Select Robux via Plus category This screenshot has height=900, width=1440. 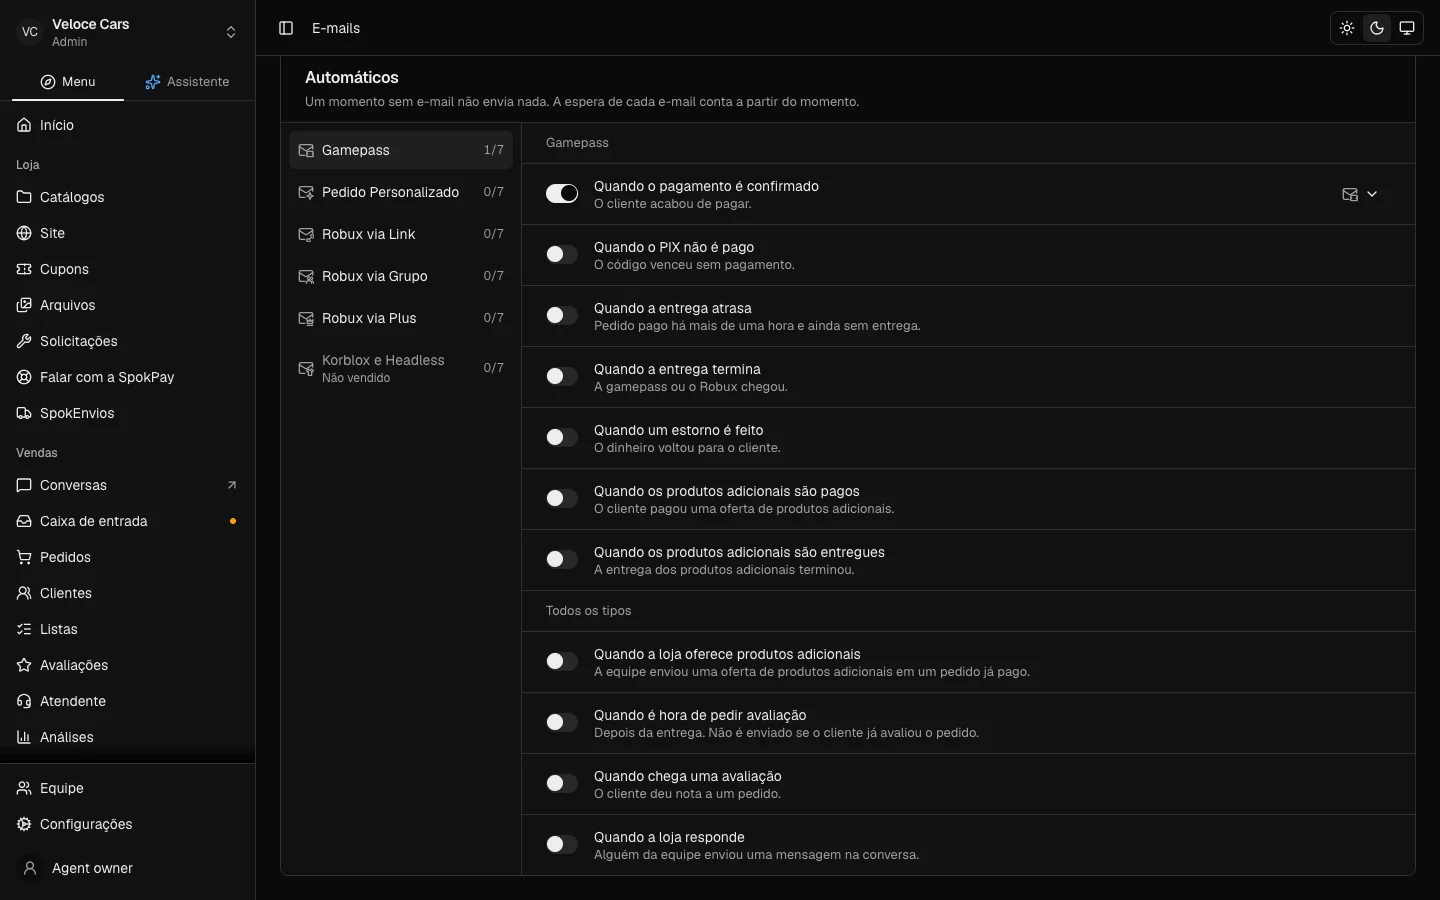click(401, 318)
